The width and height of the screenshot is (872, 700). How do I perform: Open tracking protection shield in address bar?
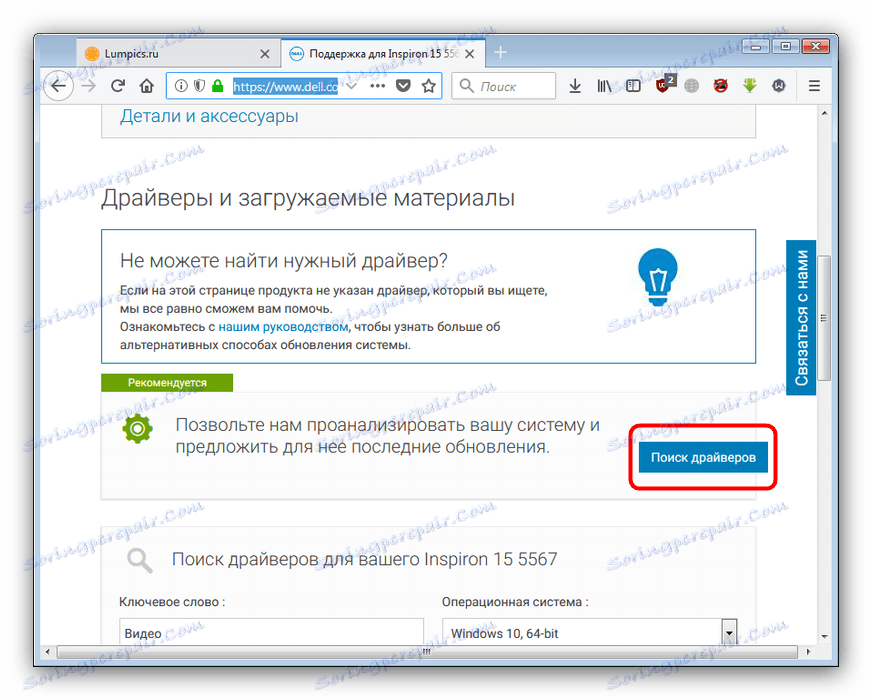[x=199, y=86]
